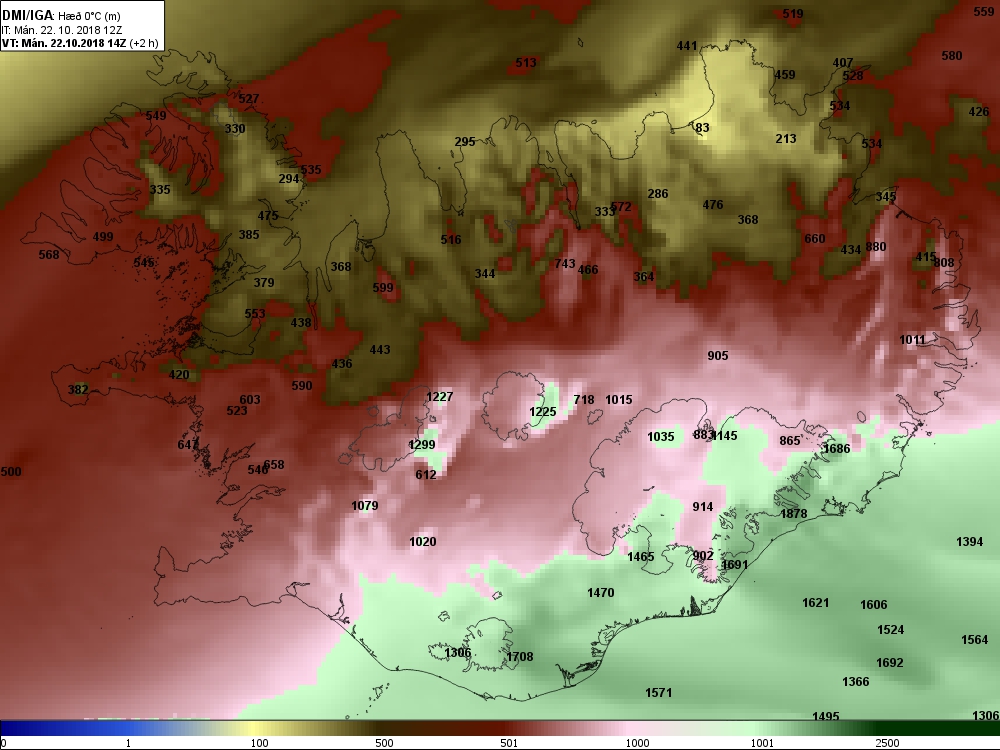The height and width of the screenshot is (750, 1000).
Task: Click the map value '1035'
Action: [x=661, y=437]
